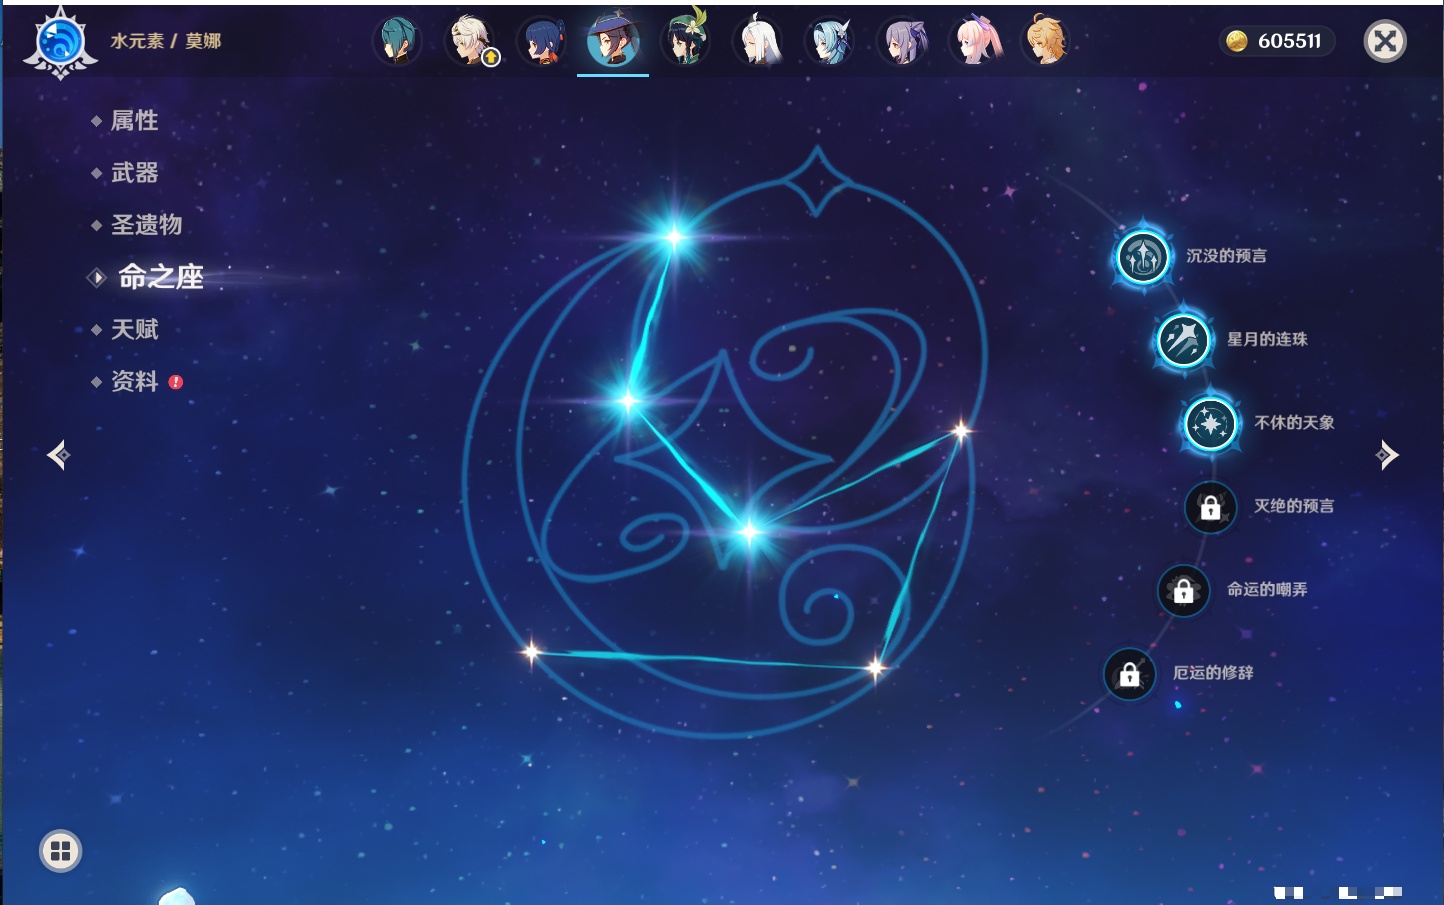Open the locked 灭绝的预言 constellation

click(x=1211, y=507)
